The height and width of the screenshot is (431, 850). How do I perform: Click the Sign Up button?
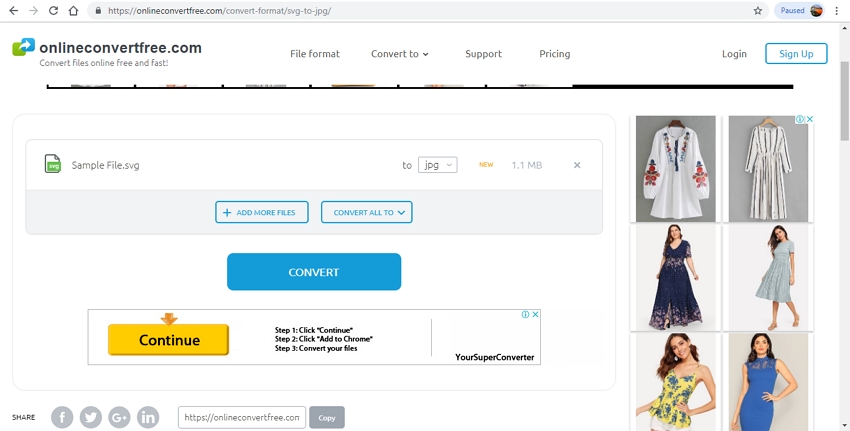pos(796,54)
